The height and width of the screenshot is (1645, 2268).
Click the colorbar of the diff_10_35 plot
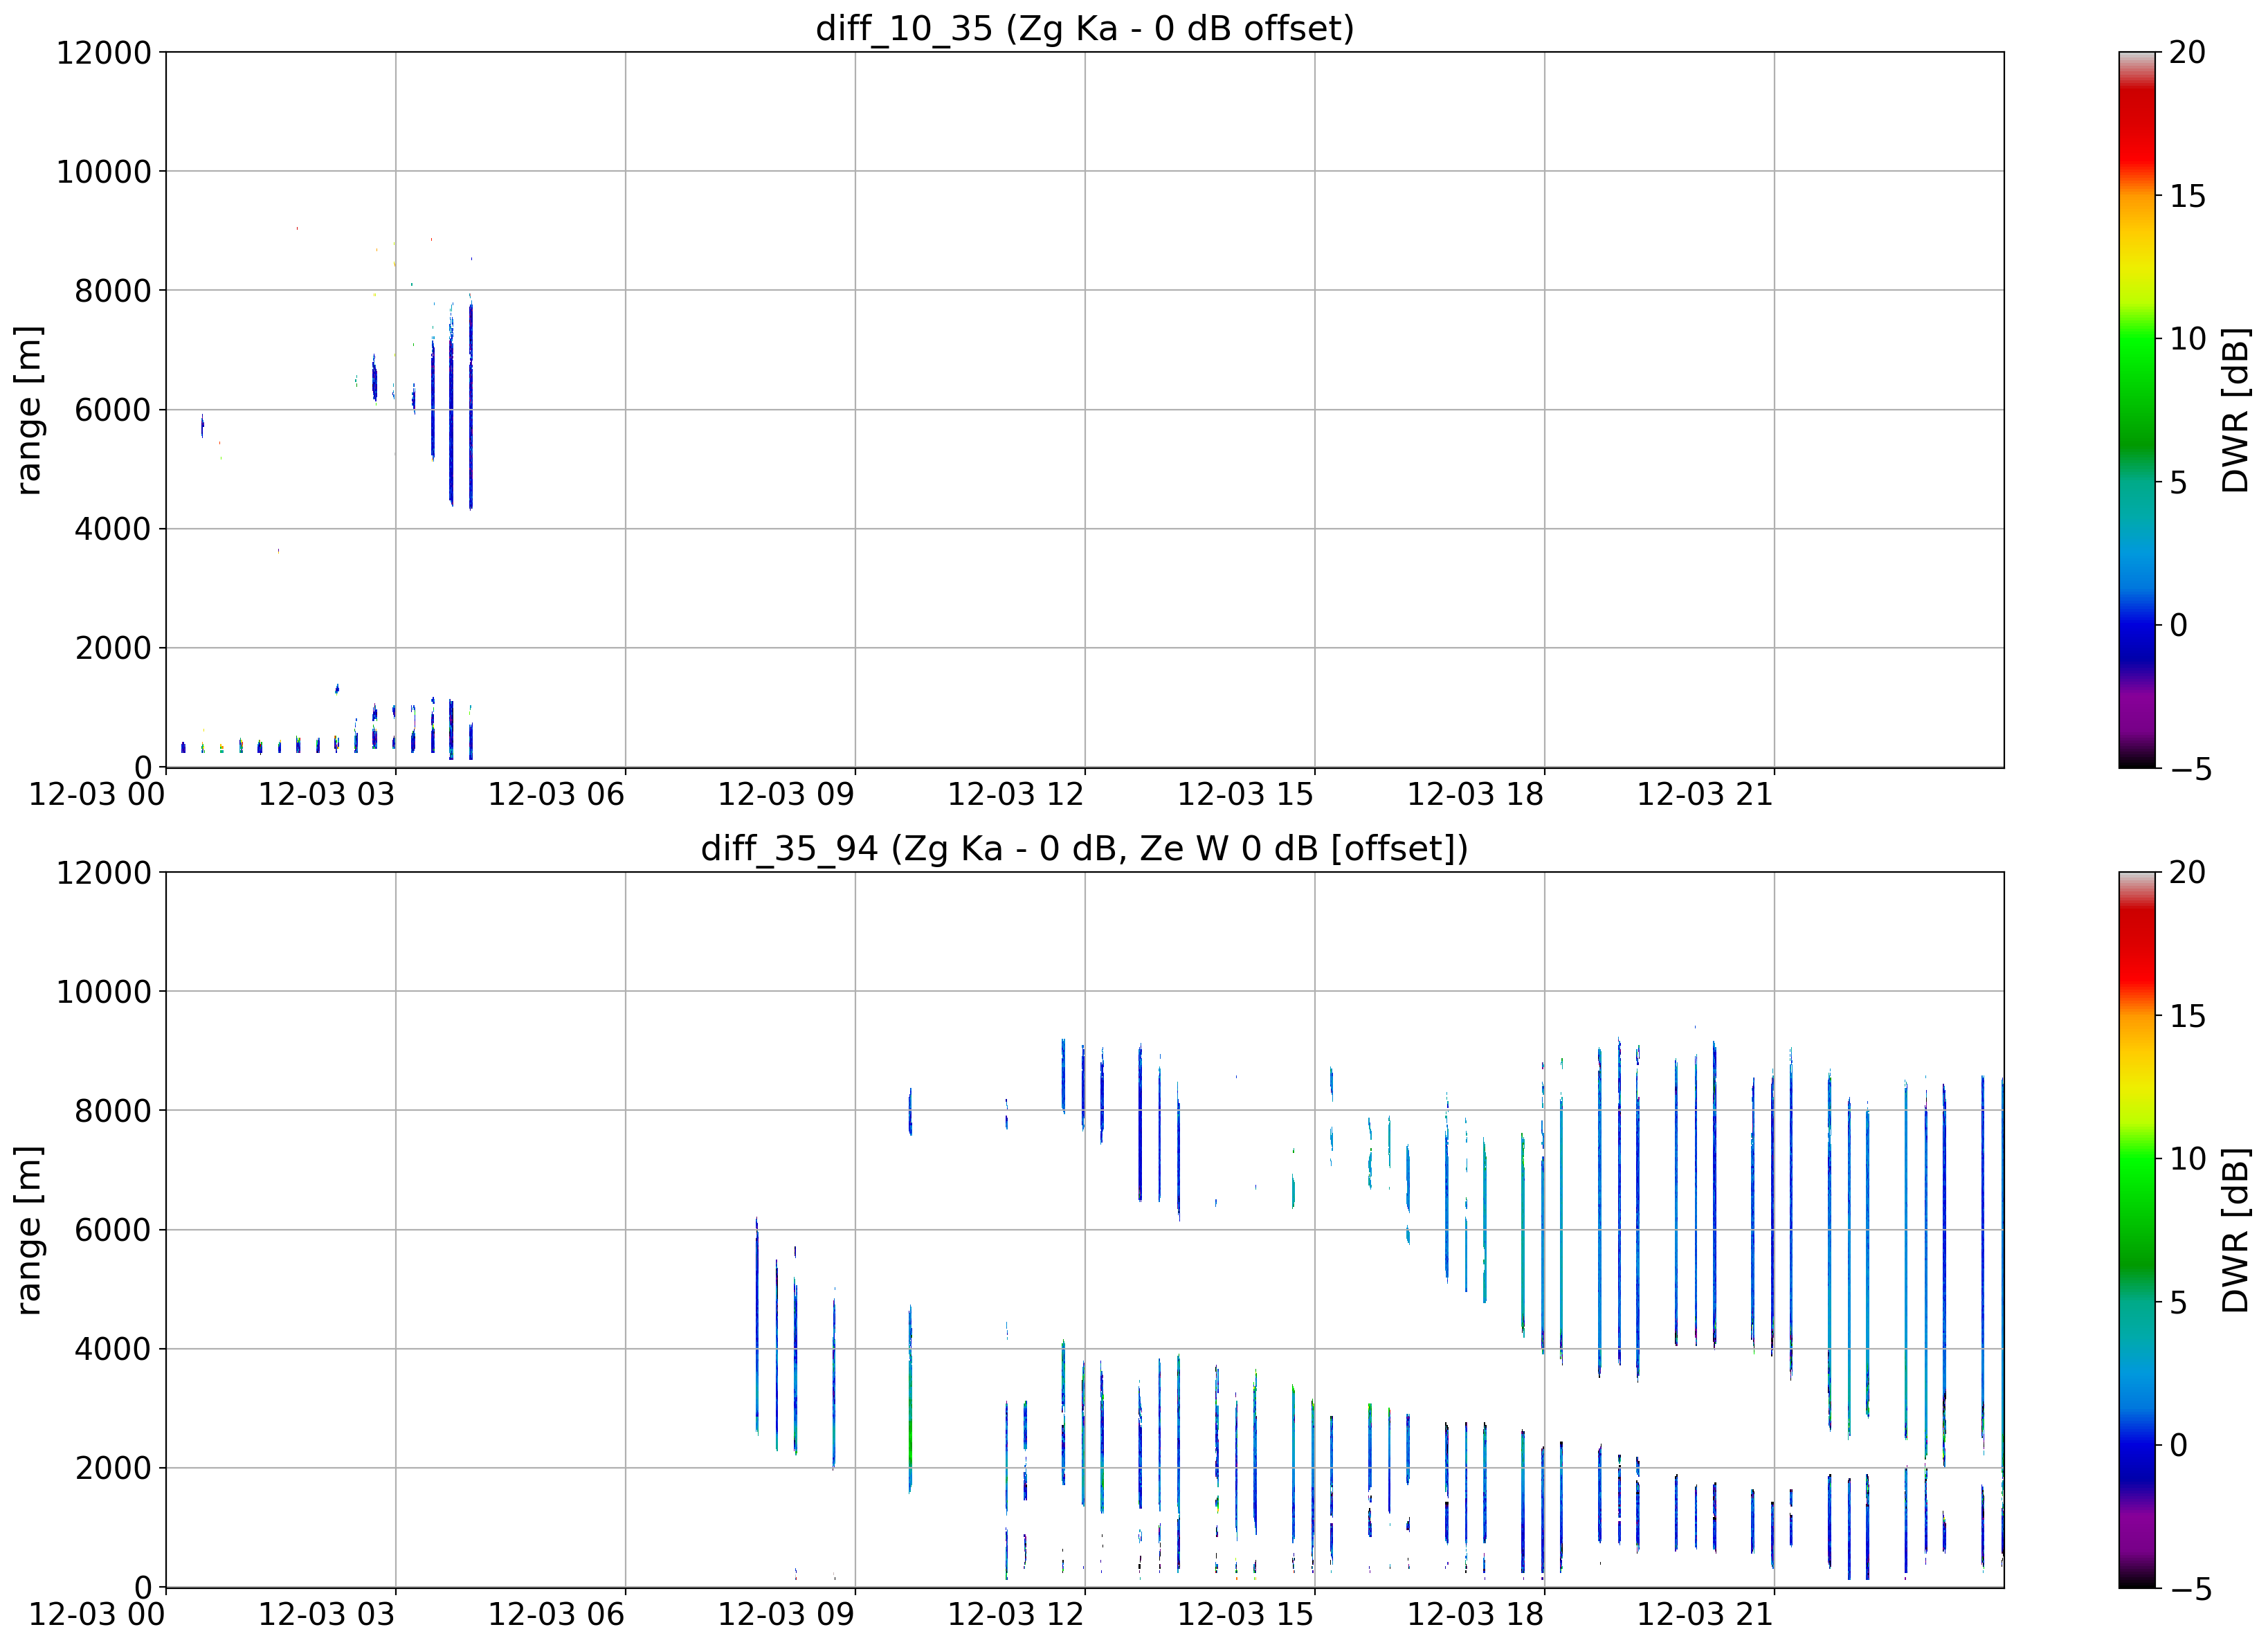pyautogui.click(x=2137, y=410)
